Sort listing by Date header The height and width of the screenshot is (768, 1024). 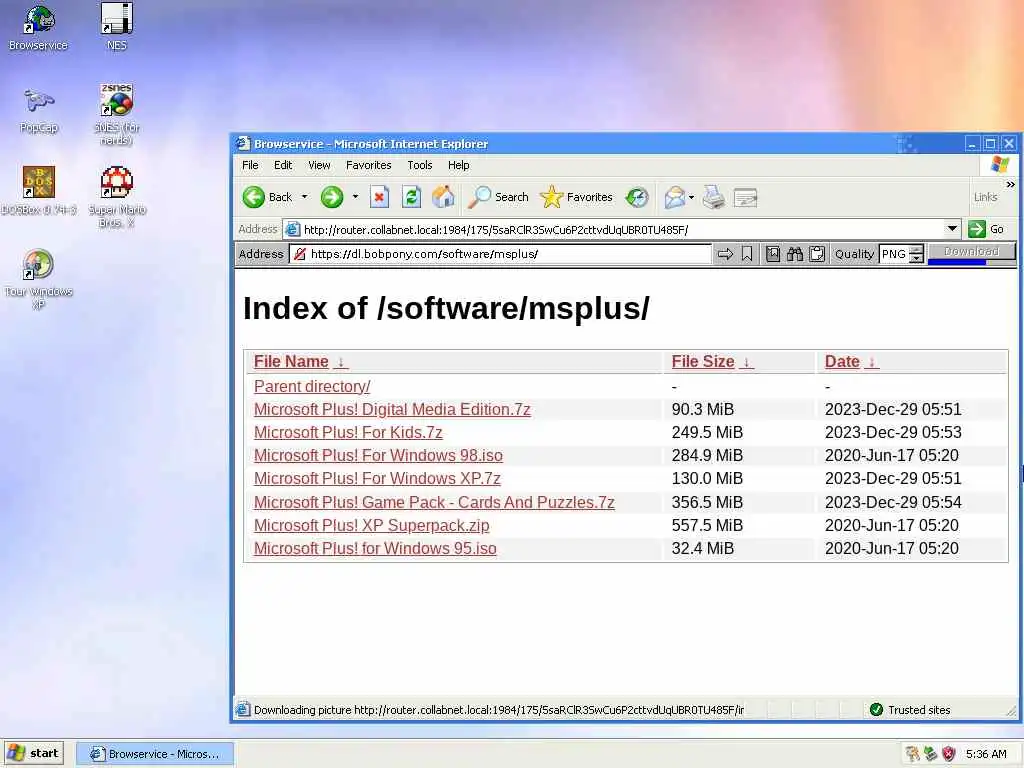(x=852, y=362)
